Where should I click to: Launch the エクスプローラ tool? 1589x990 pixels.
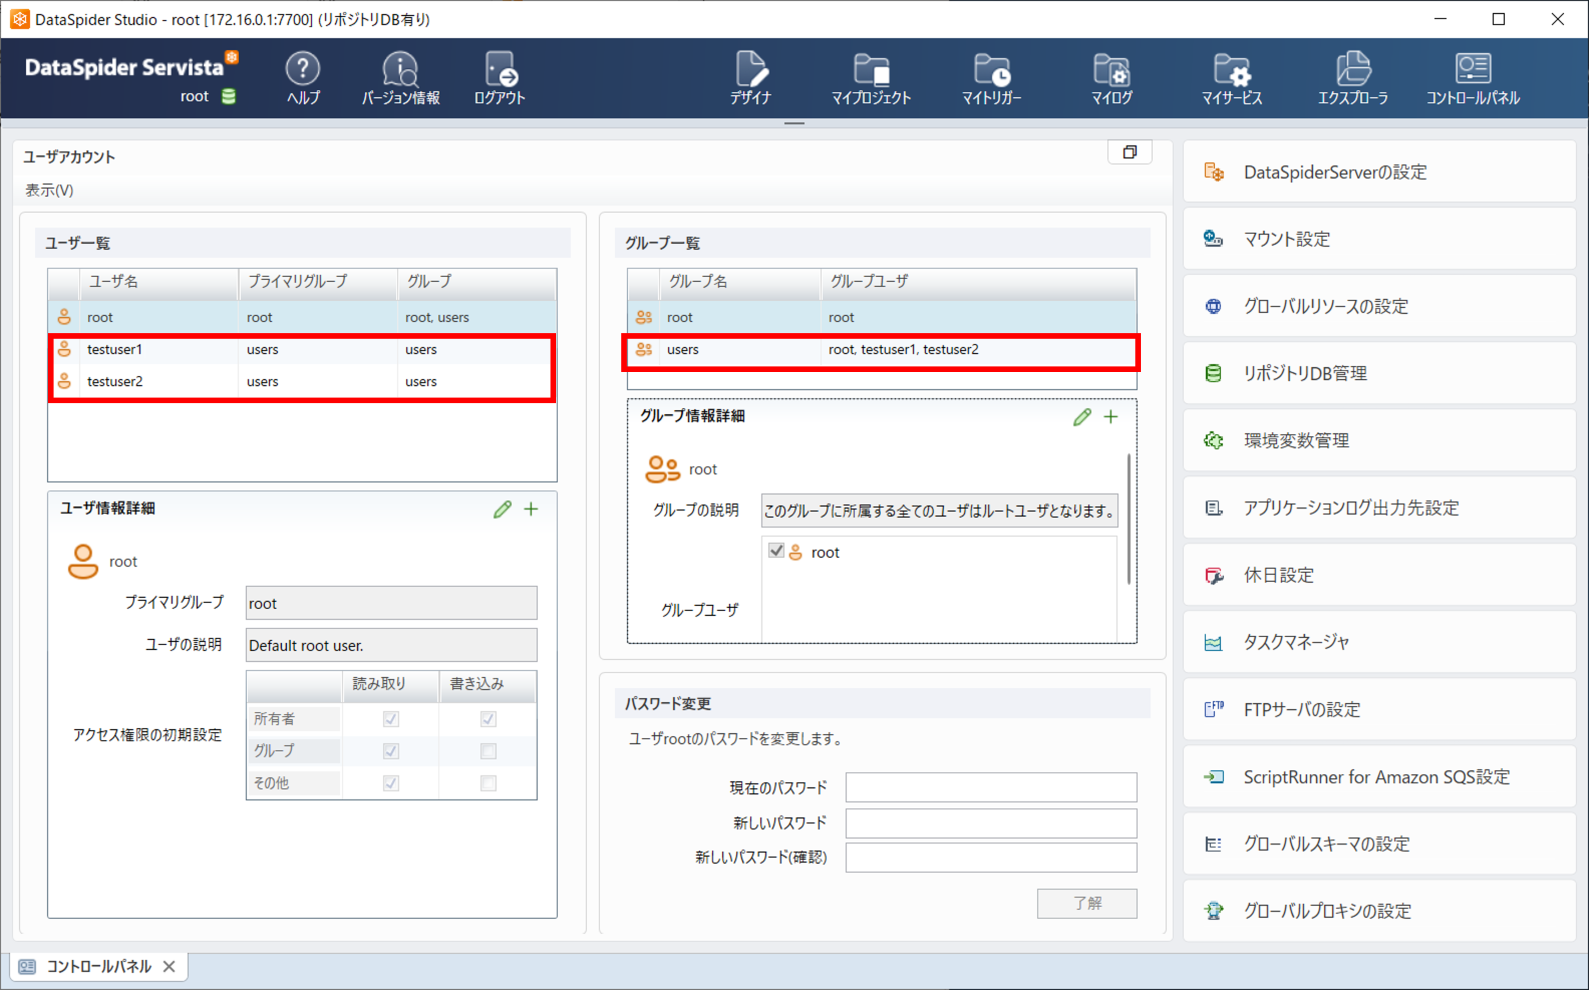tap(1352, 78)
